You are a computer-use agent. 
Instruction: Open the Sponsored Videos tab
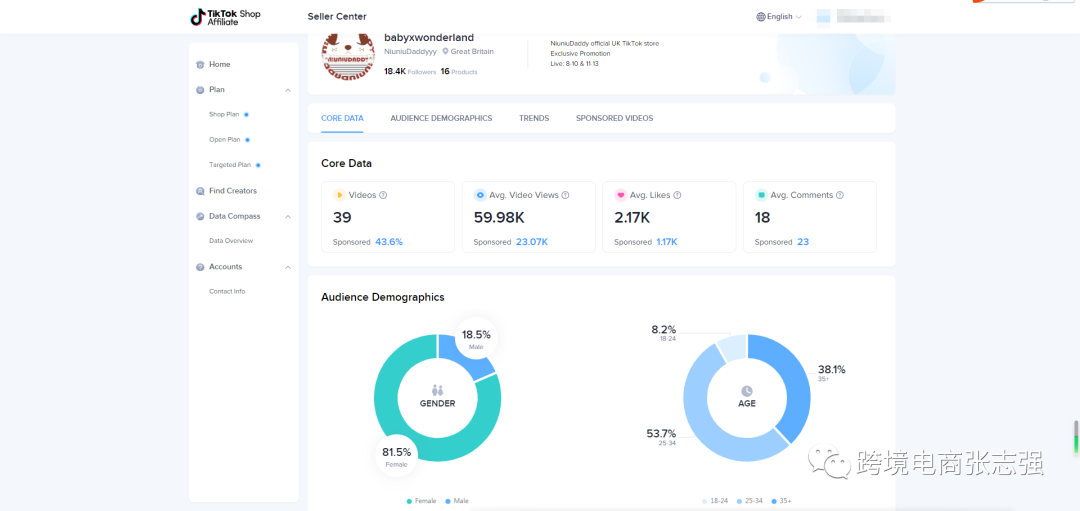click(614, 118)
